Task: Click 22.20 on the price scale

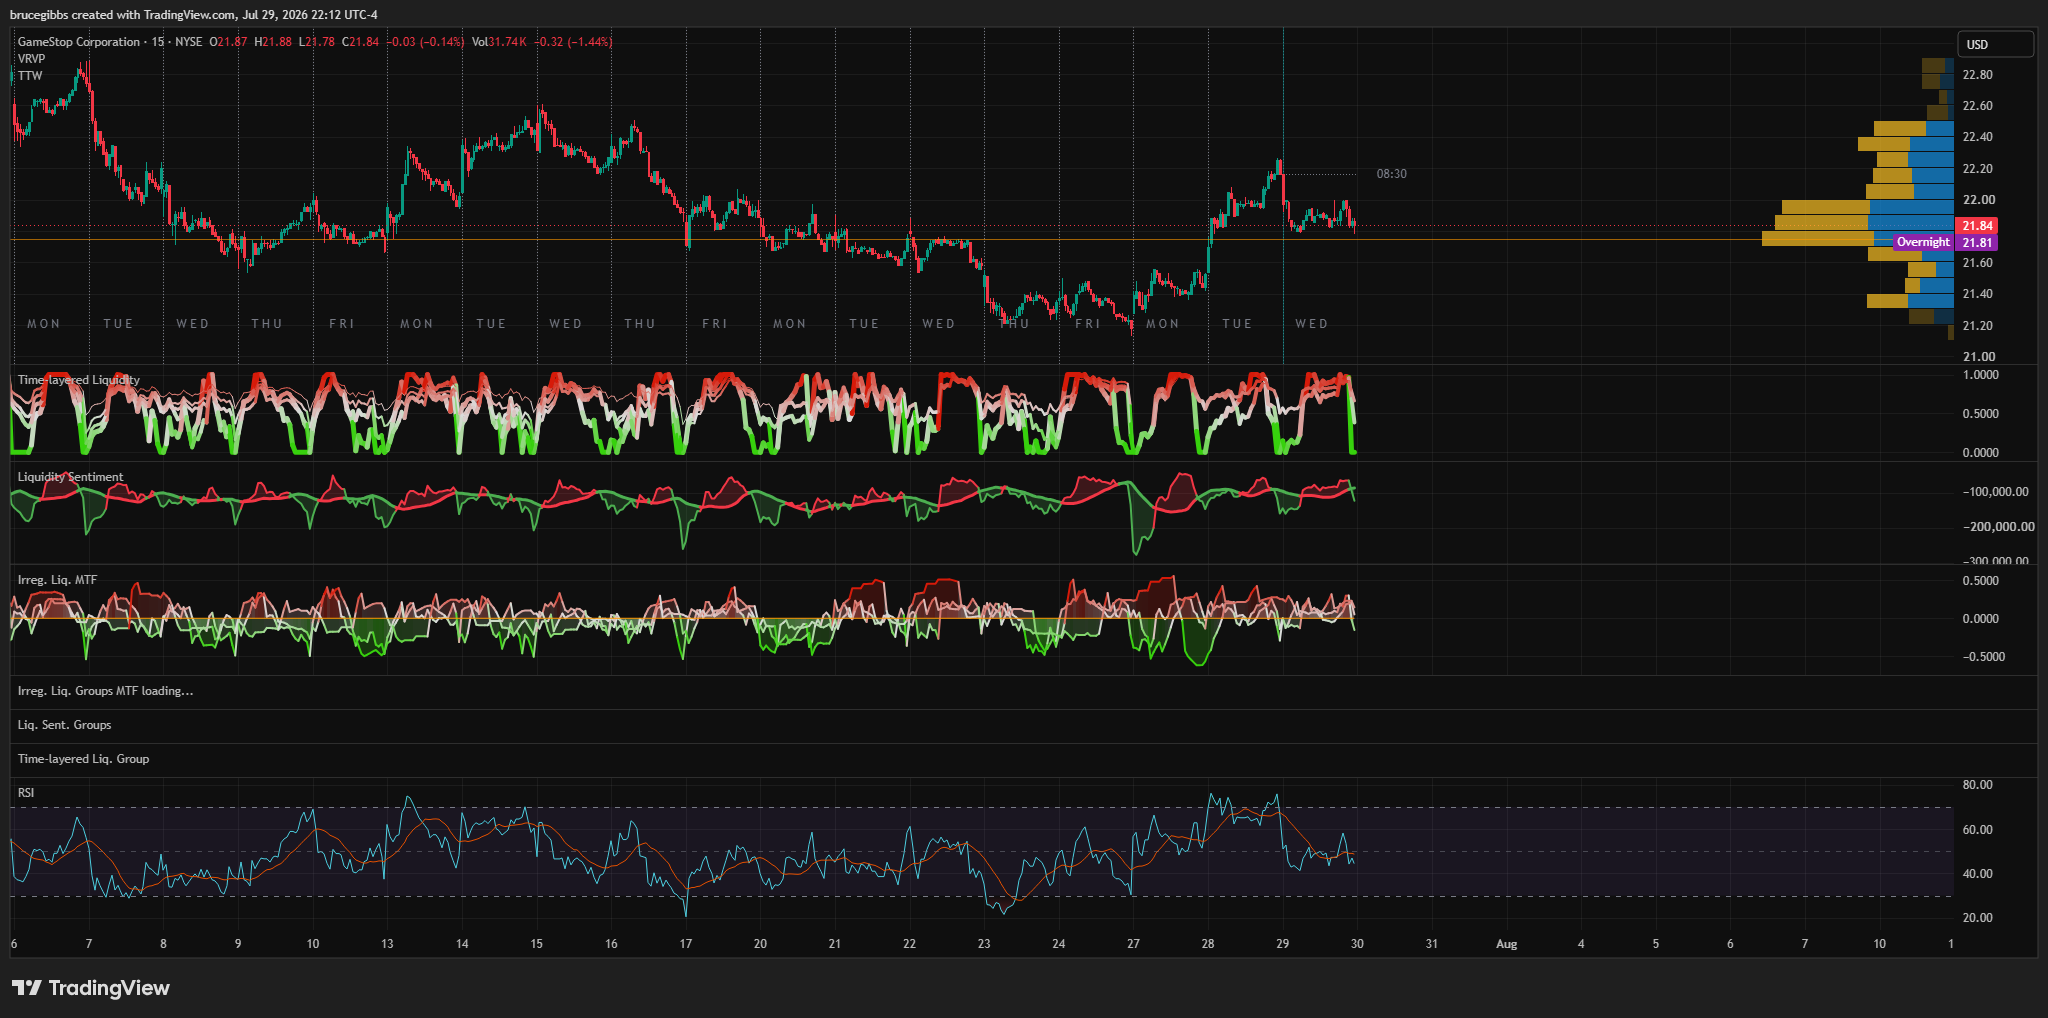Action: coord(1977,169)
